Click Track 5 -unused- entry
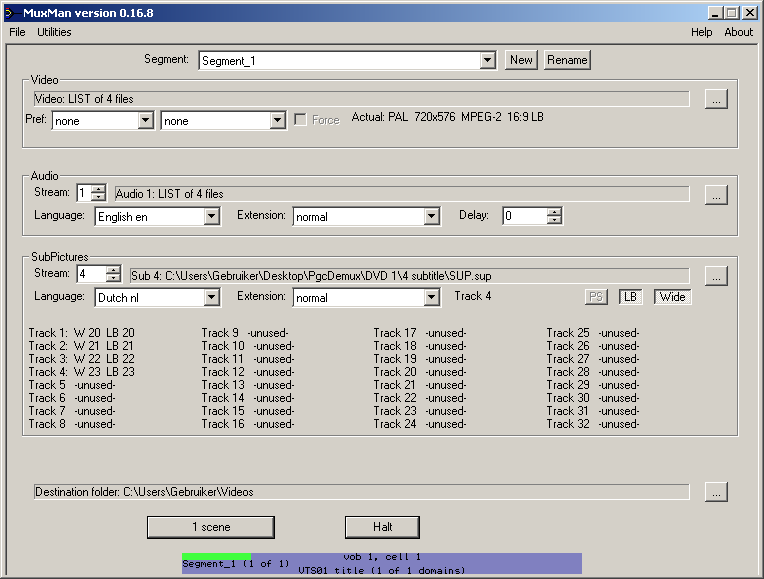This screenshot has width=764, height=579. [72, 385]
